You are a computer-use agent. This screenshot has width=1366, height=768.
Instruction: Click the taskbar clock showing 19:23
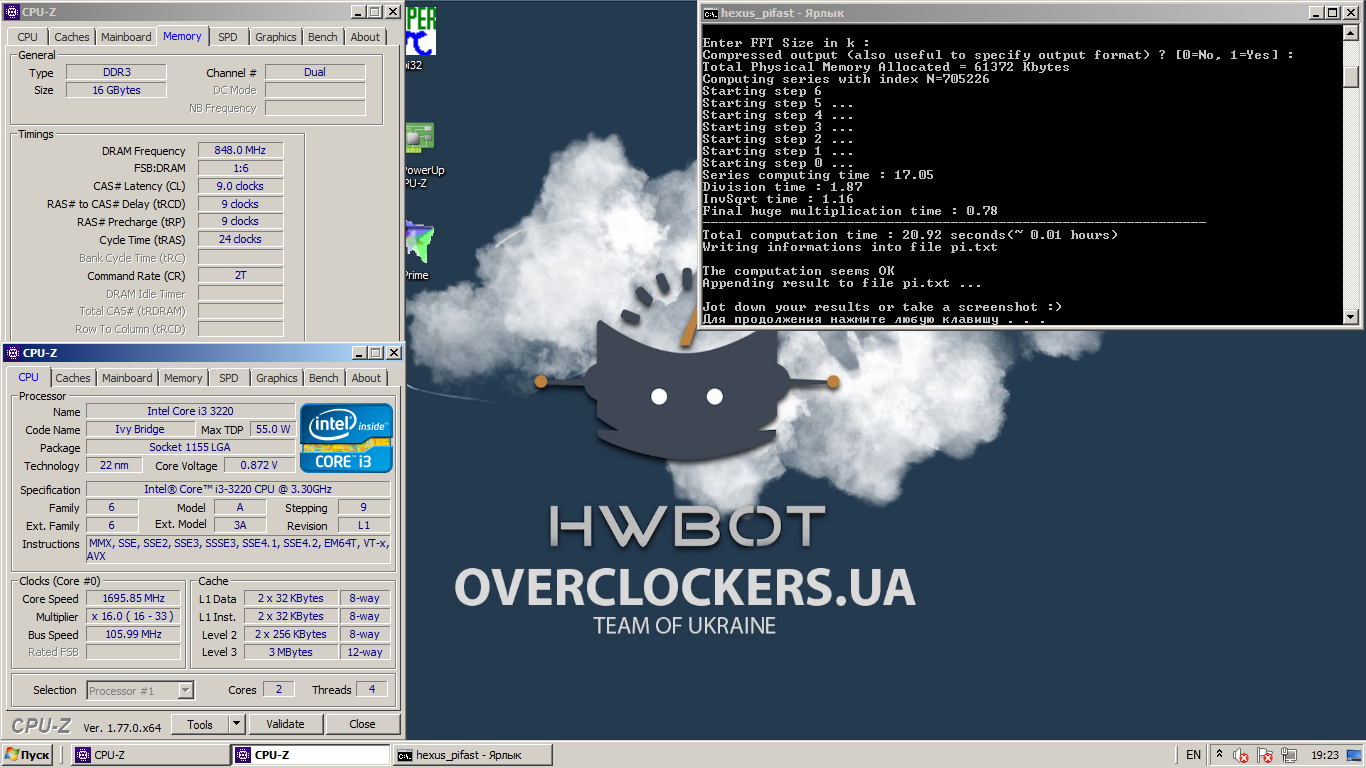[x=1325, y=755]
